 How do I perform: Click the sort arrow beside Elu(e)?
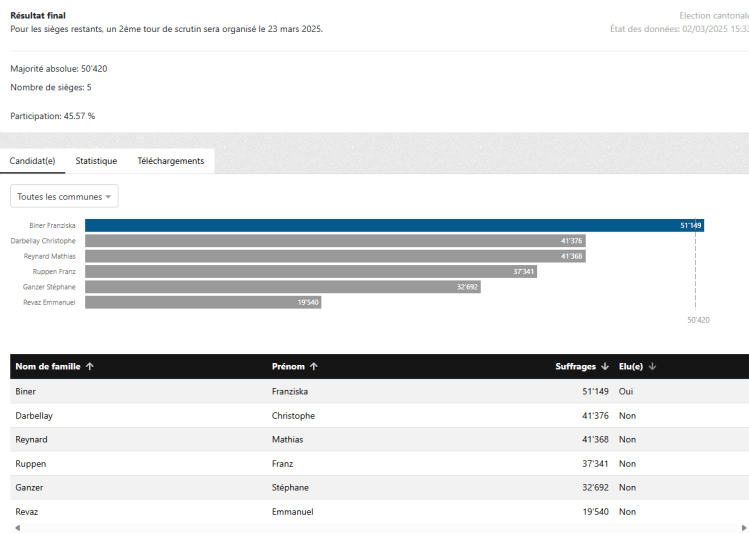click(651, 367)
